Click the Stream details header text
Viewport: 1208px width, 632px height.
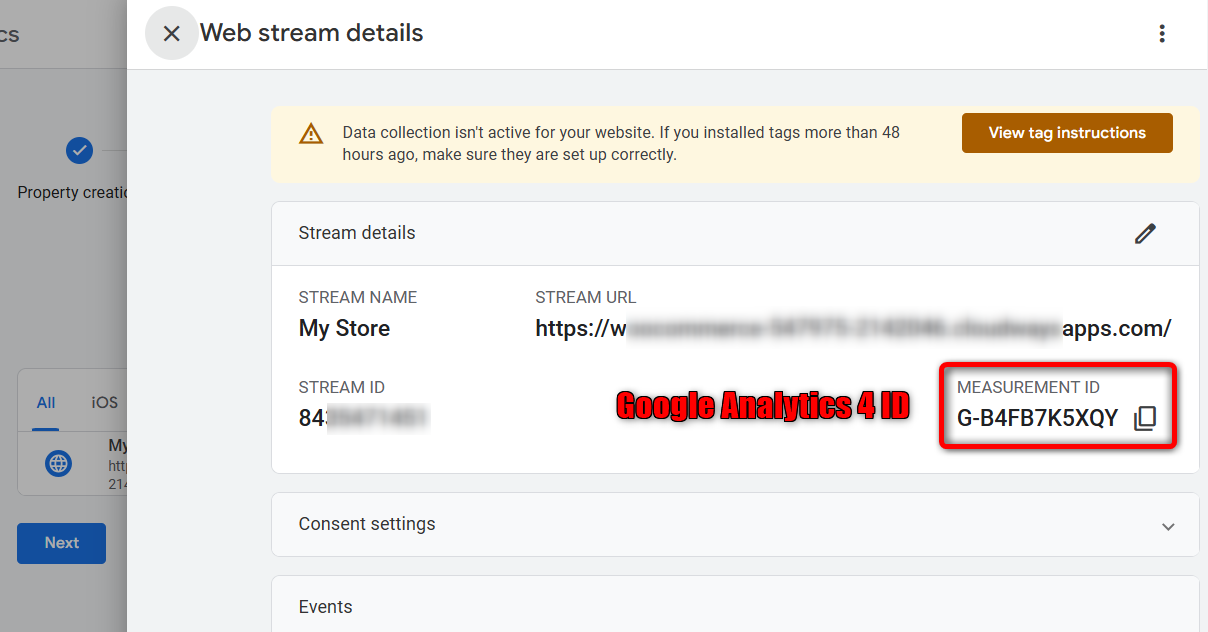pos(357,233)
